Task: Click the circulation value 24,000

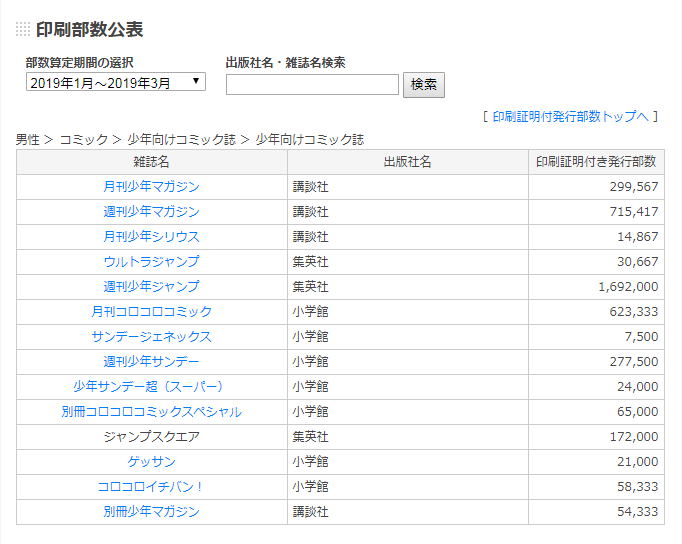Action: click(638, 387)
